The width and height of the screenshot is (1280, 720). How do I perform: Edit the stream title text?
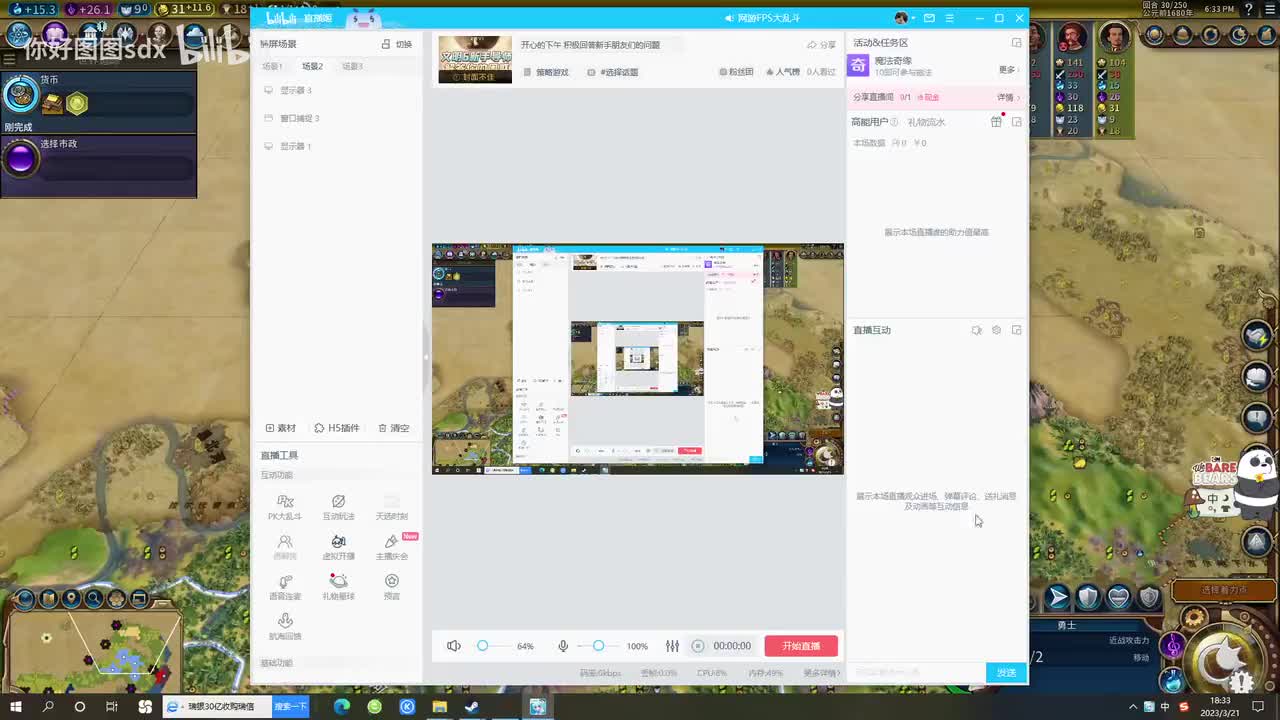590,45
